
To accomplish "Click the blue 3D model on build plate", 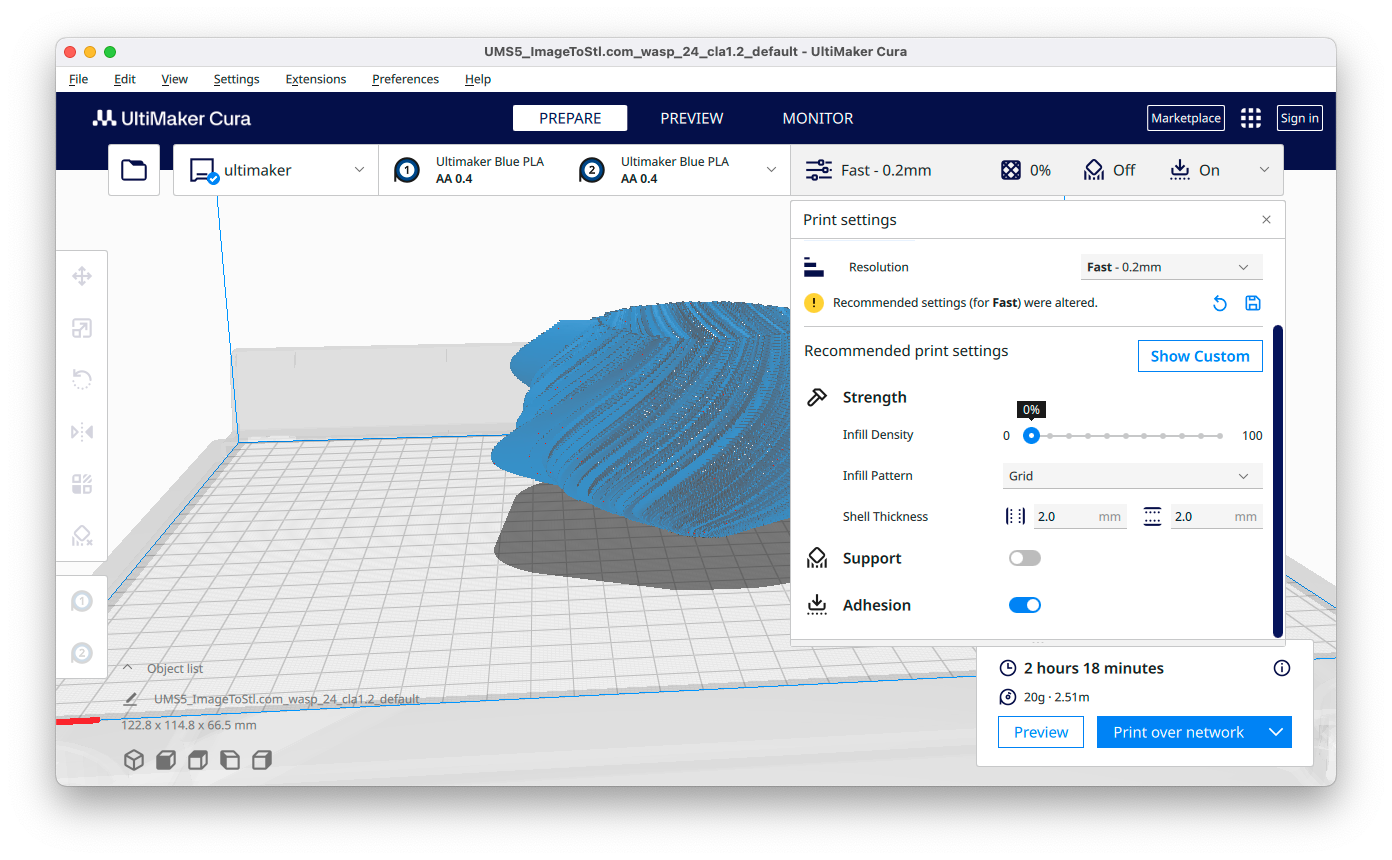I will pyautogui.click(x=640, y=420).
